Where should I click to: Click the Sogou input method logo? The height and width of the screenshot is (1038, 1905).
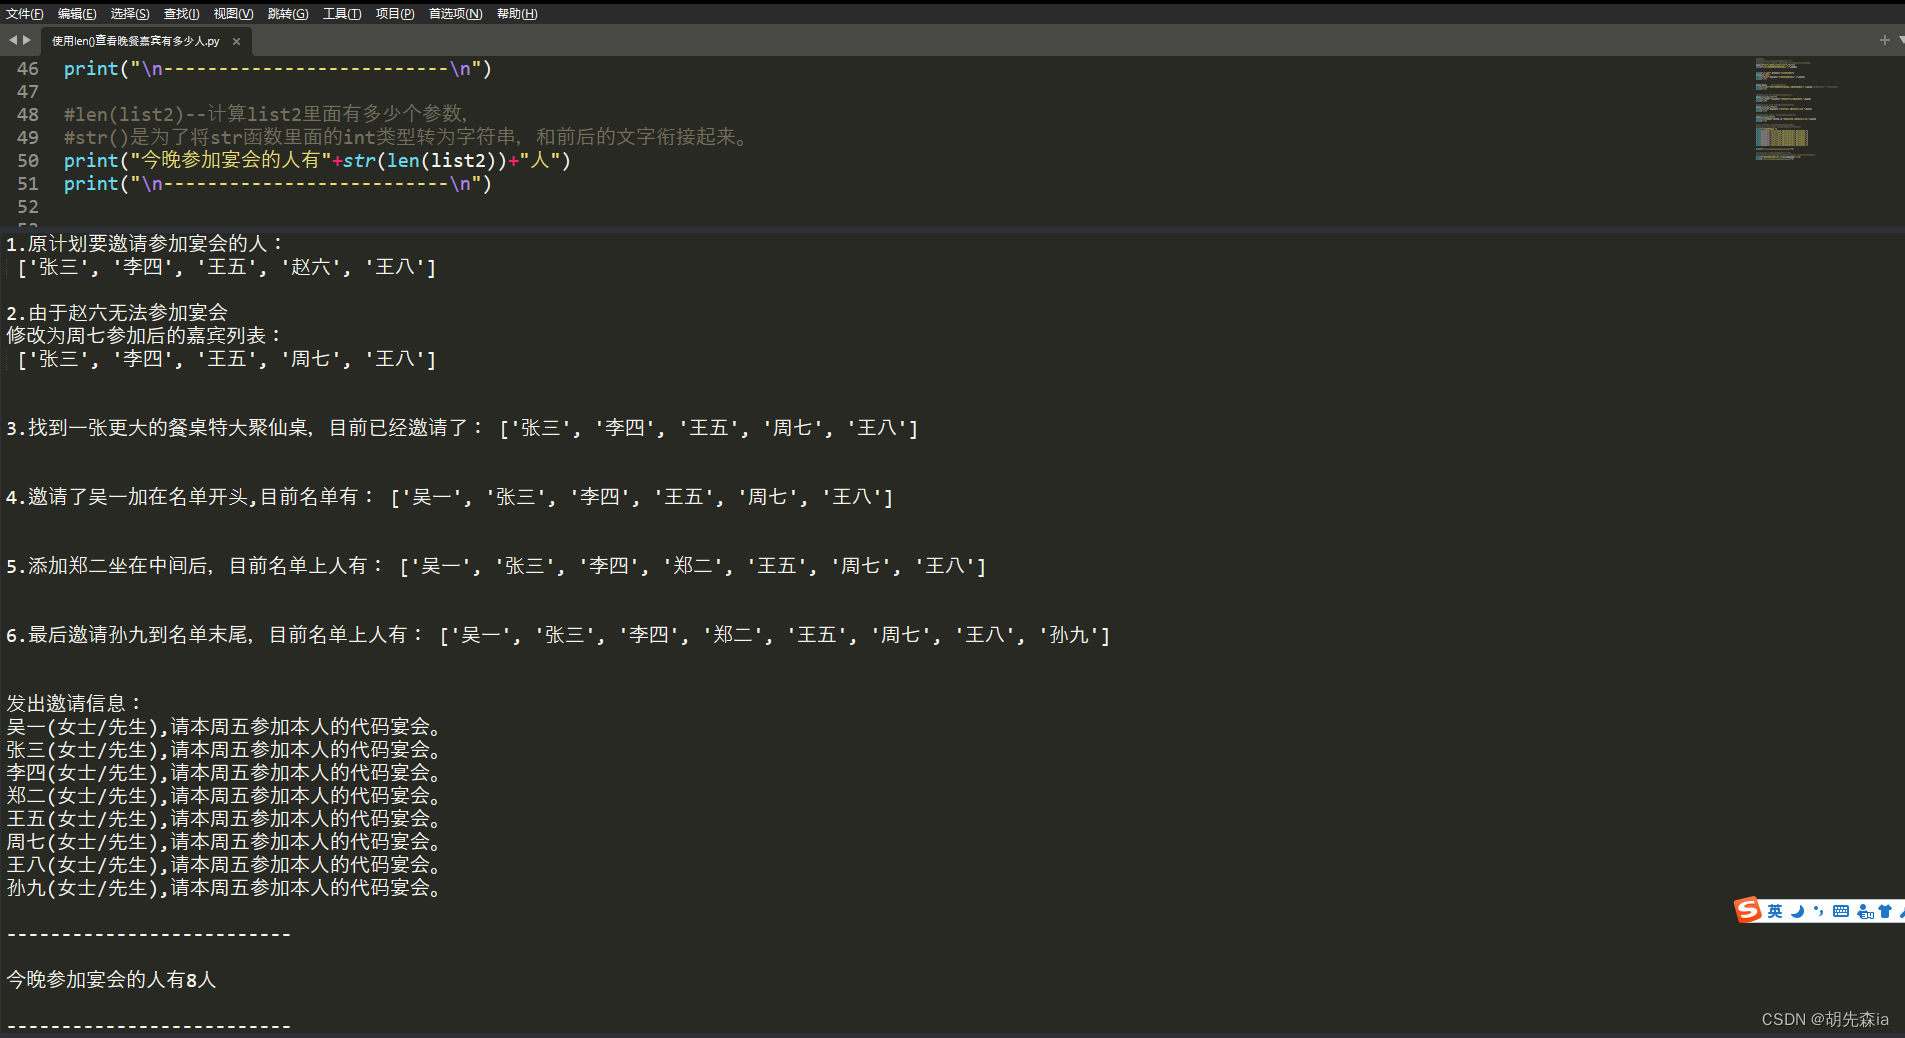[1748, 911]
